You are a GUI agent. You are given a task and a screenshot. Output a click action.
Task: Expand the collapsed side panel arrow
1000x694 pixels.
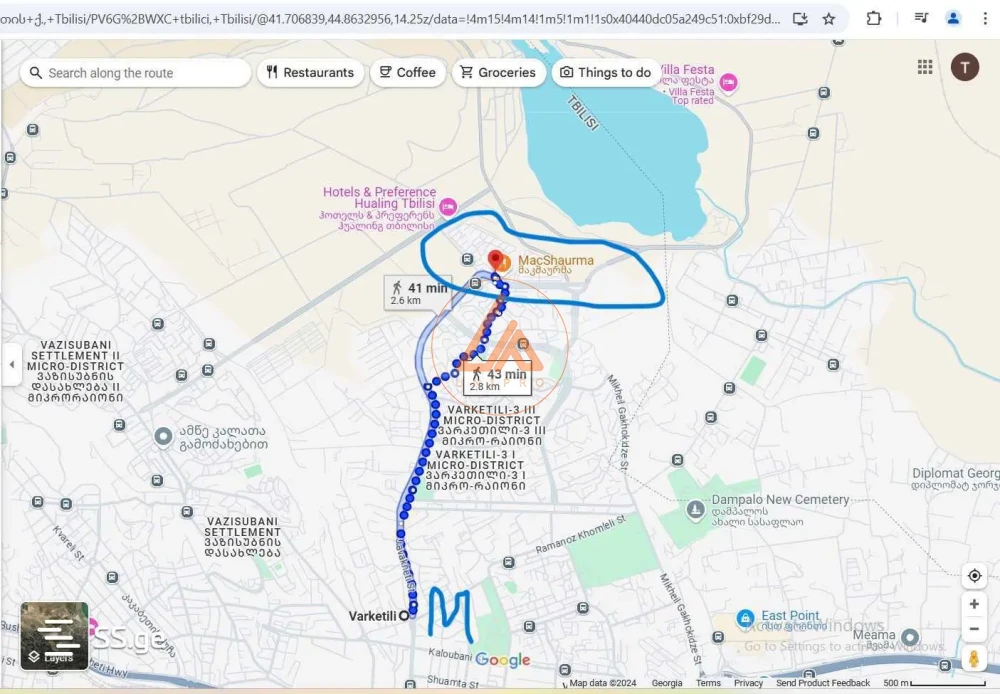[x=11, y=365]
